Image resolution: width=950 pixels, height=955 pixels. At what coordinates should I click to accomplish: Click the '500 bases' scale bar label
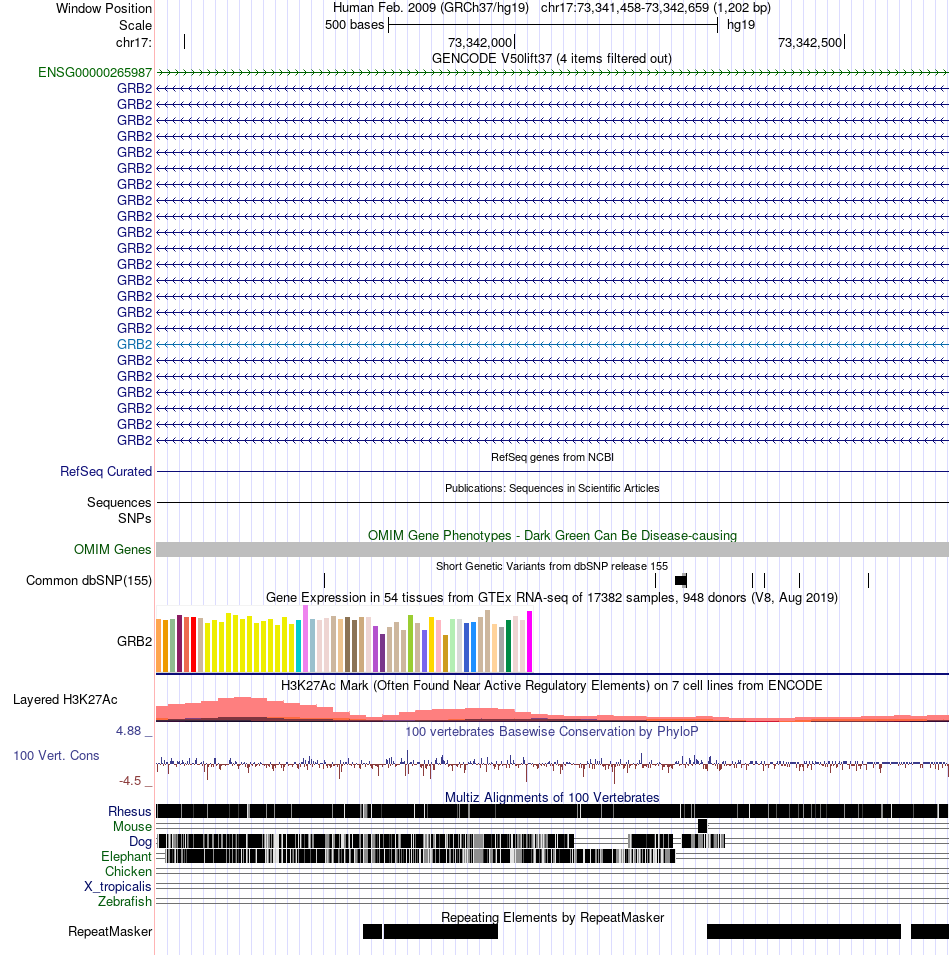click(354, 25)
